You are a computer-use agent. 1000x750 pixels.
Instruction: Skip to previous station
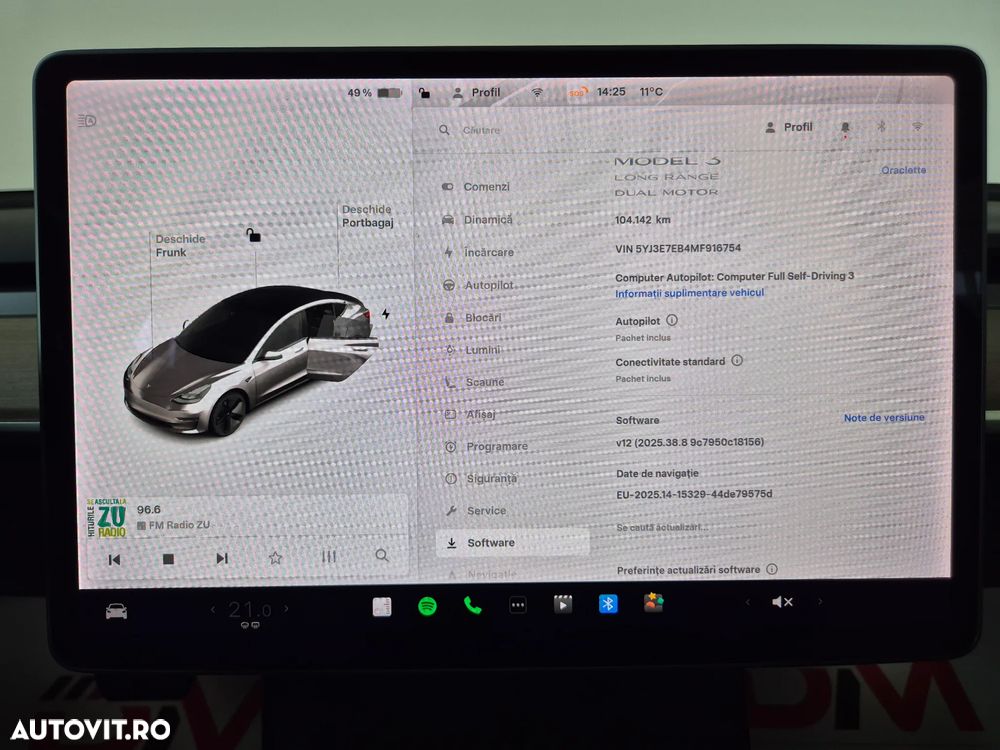(114, 559)
